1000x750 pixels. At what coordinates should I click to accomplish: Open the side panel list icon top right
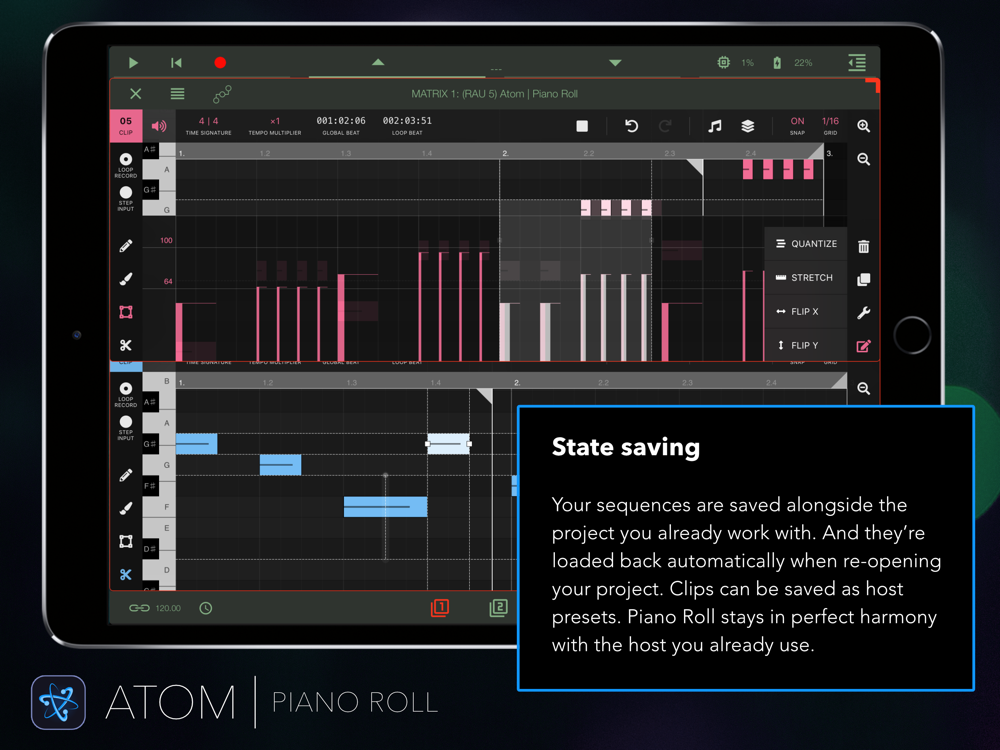[857, 62]
